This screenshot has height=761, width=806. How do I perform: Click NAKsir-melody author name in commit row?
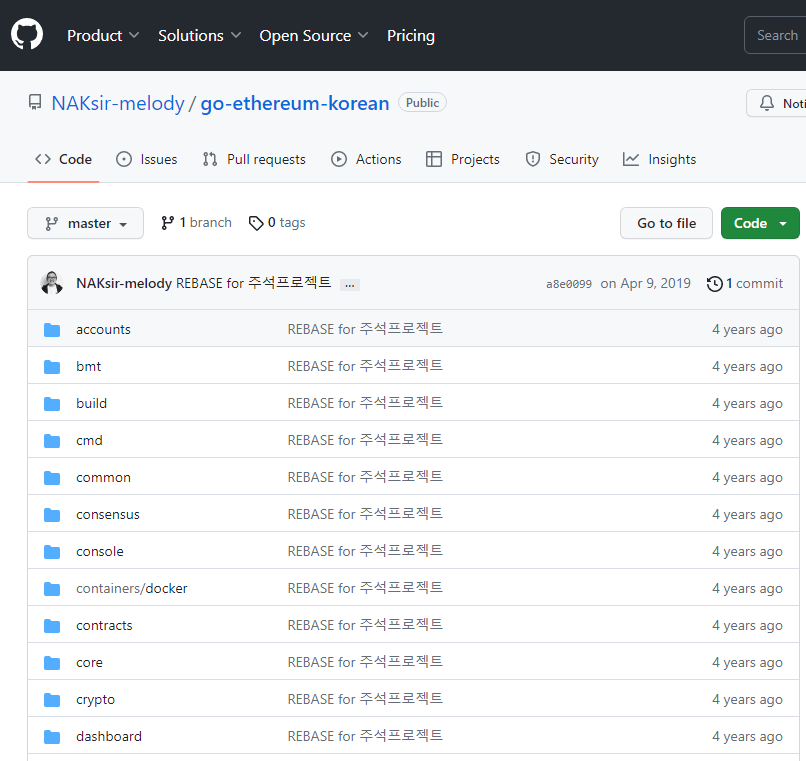coord(124,283)
